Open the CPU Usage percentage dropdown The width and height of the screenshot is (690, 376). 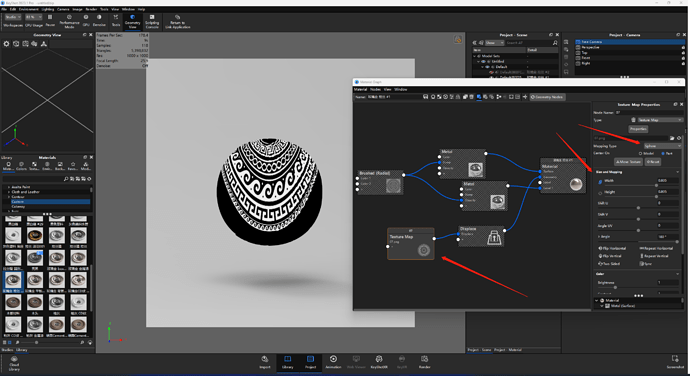[x=33, y=17]
